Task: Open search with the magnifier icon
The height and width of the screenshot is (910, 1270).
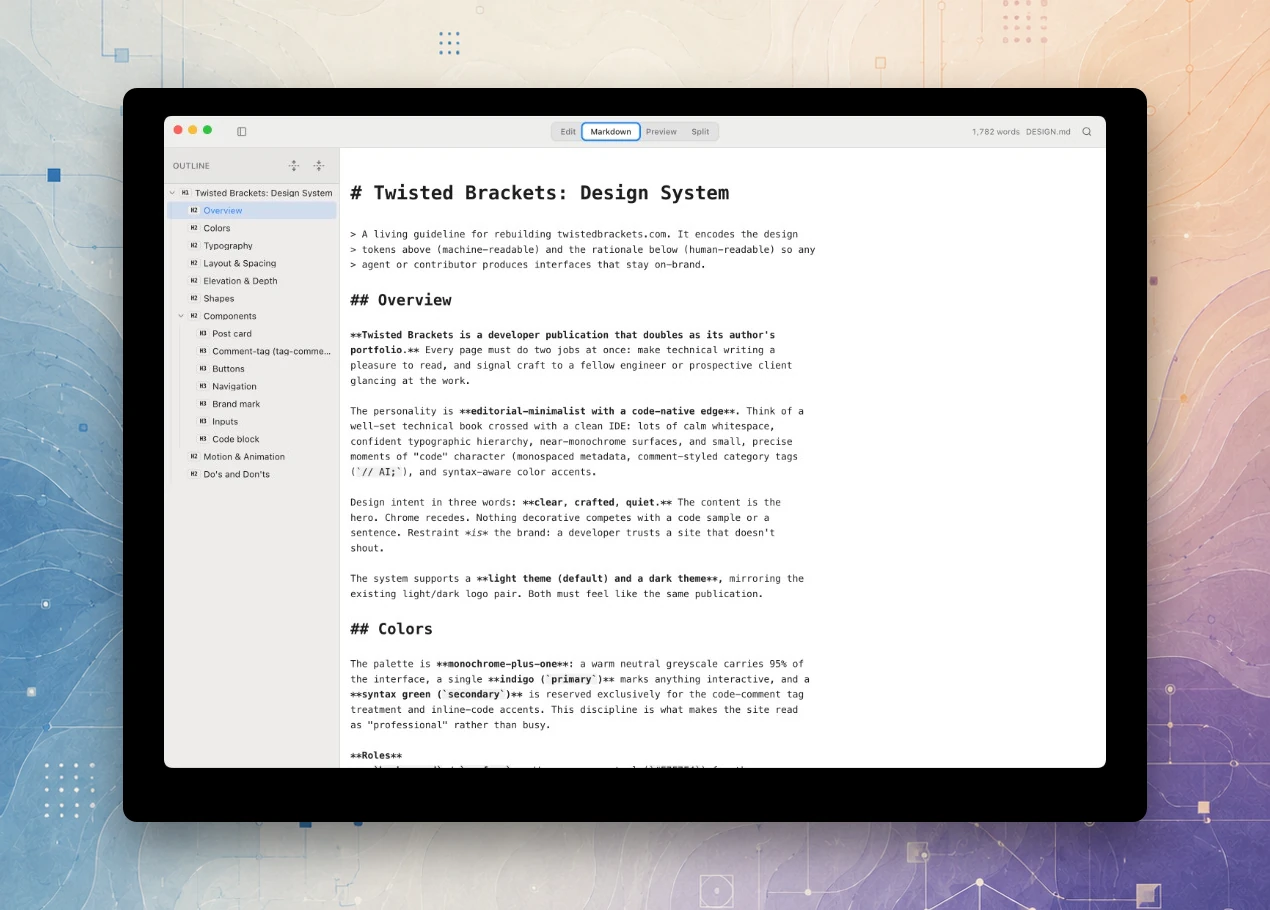Action: tap(1087, 131)
